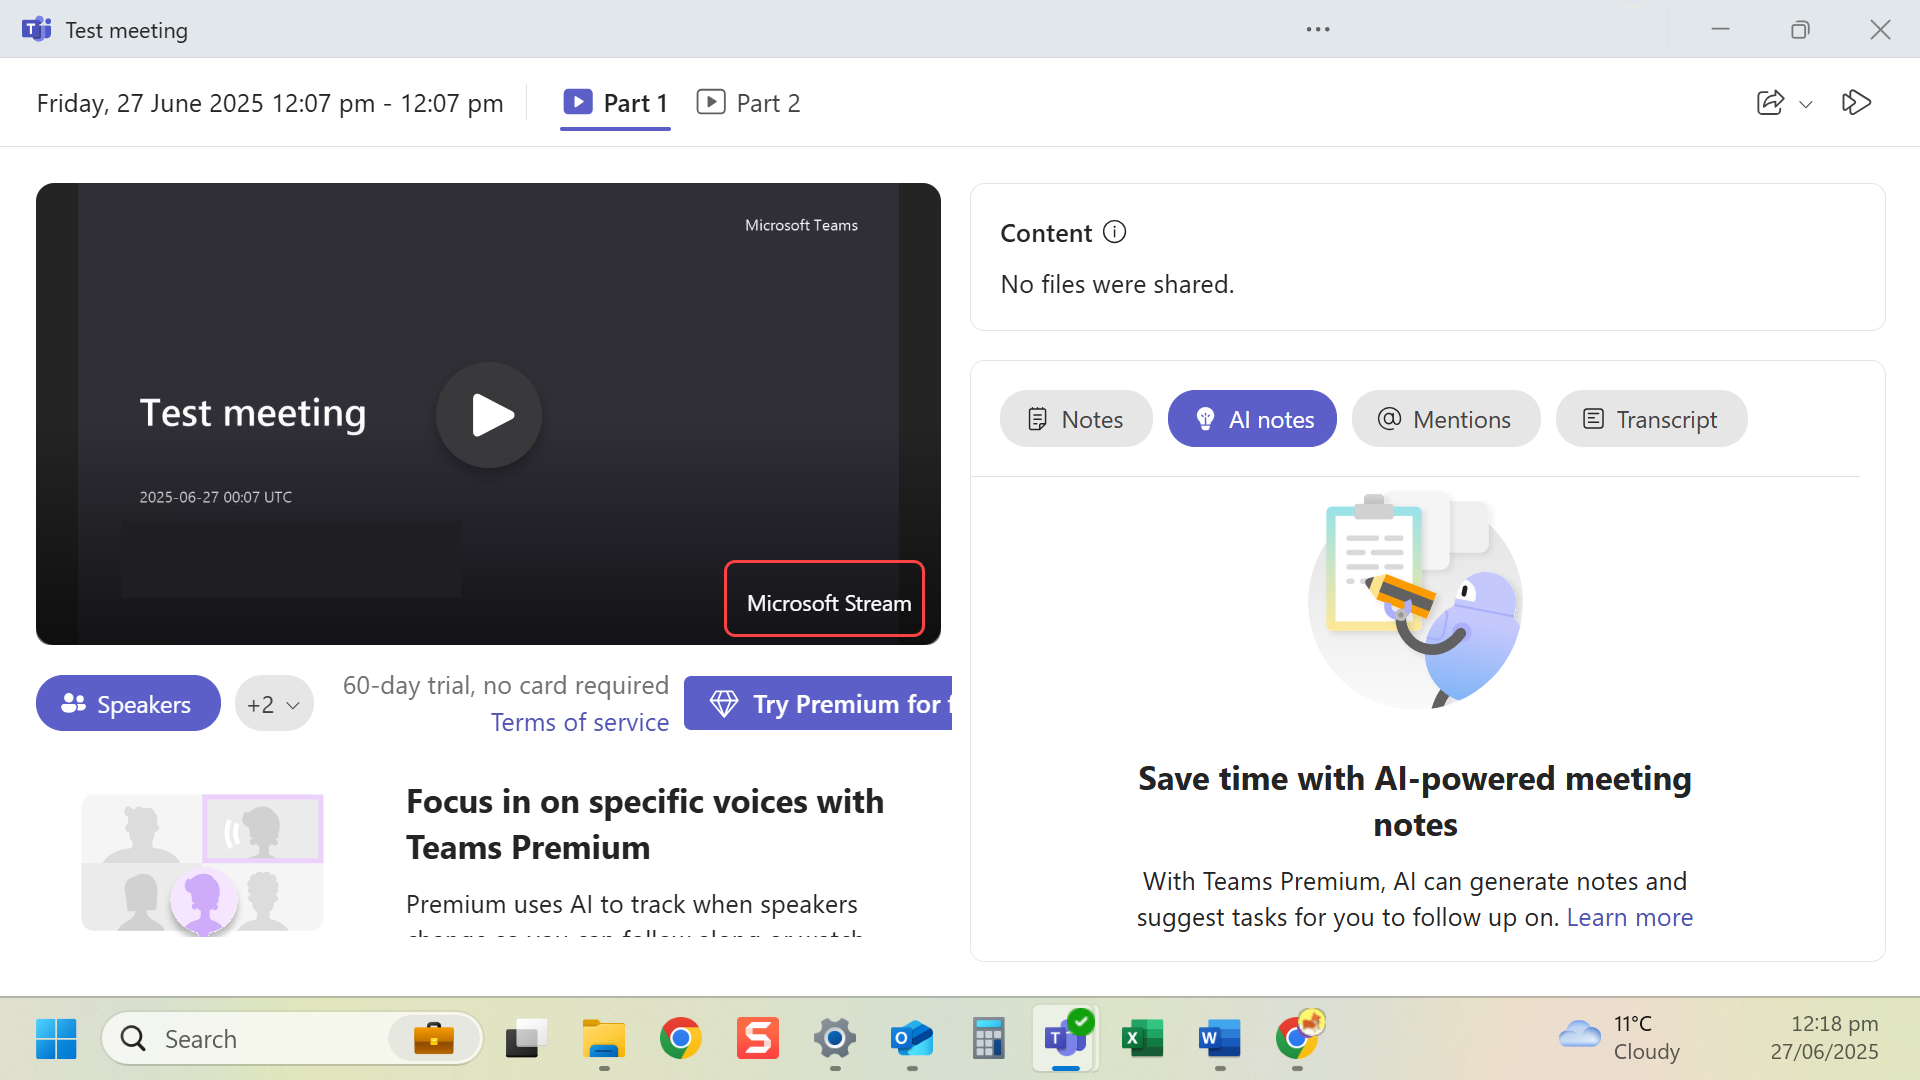Maximize the Test meeting window
1920x1080 pixels.
click(x=1800, y=29)
